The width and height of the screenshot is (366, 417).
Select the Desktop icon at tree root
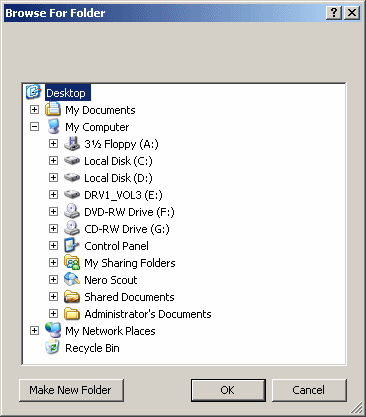(x=33, y=92)
